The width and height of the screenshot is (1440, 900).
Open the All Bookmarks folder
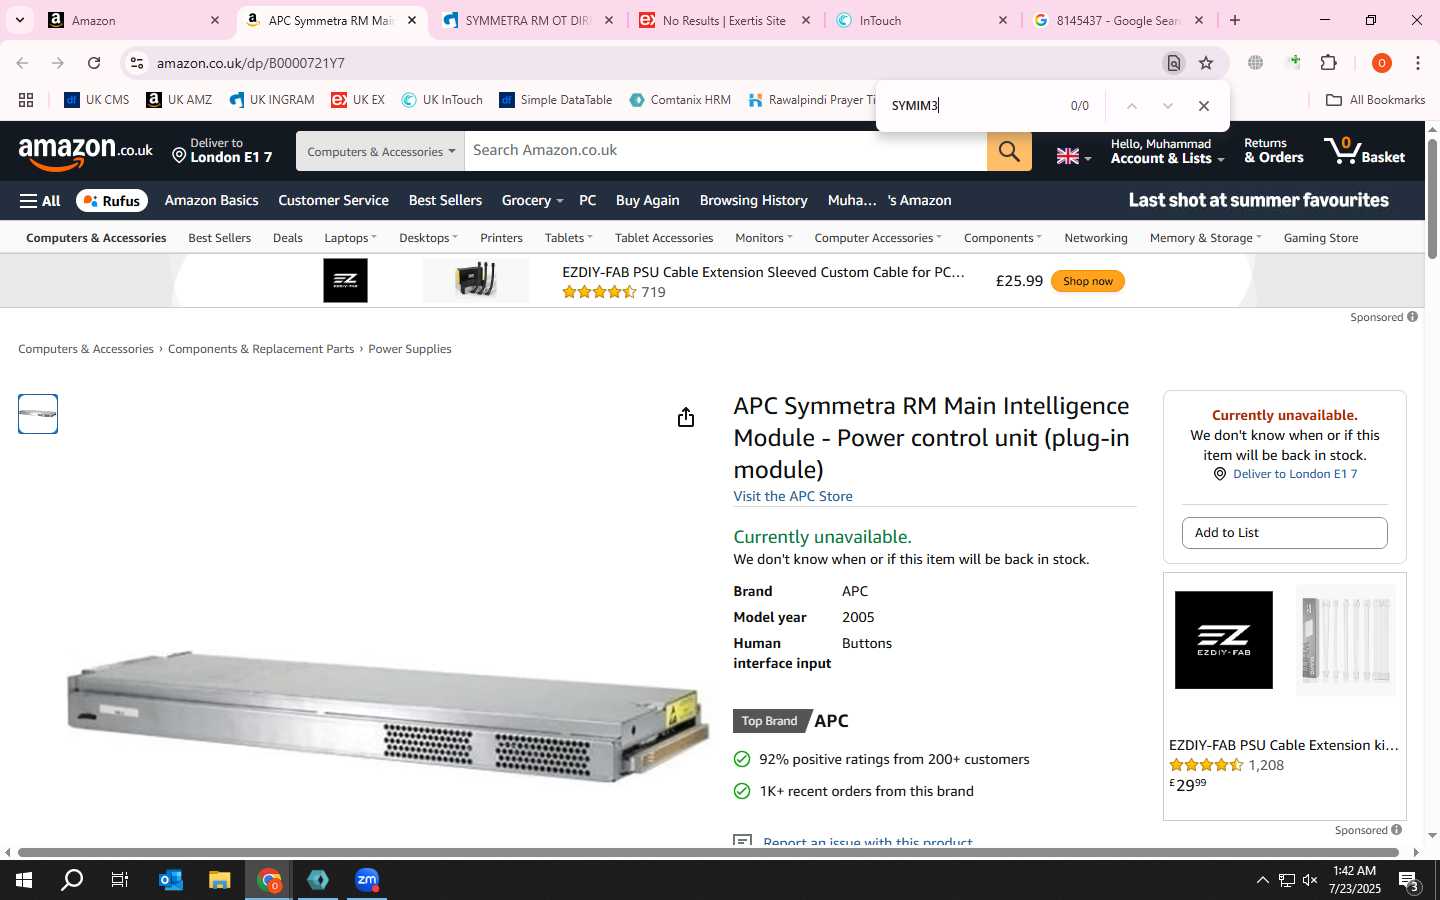tap(1375, 100)
